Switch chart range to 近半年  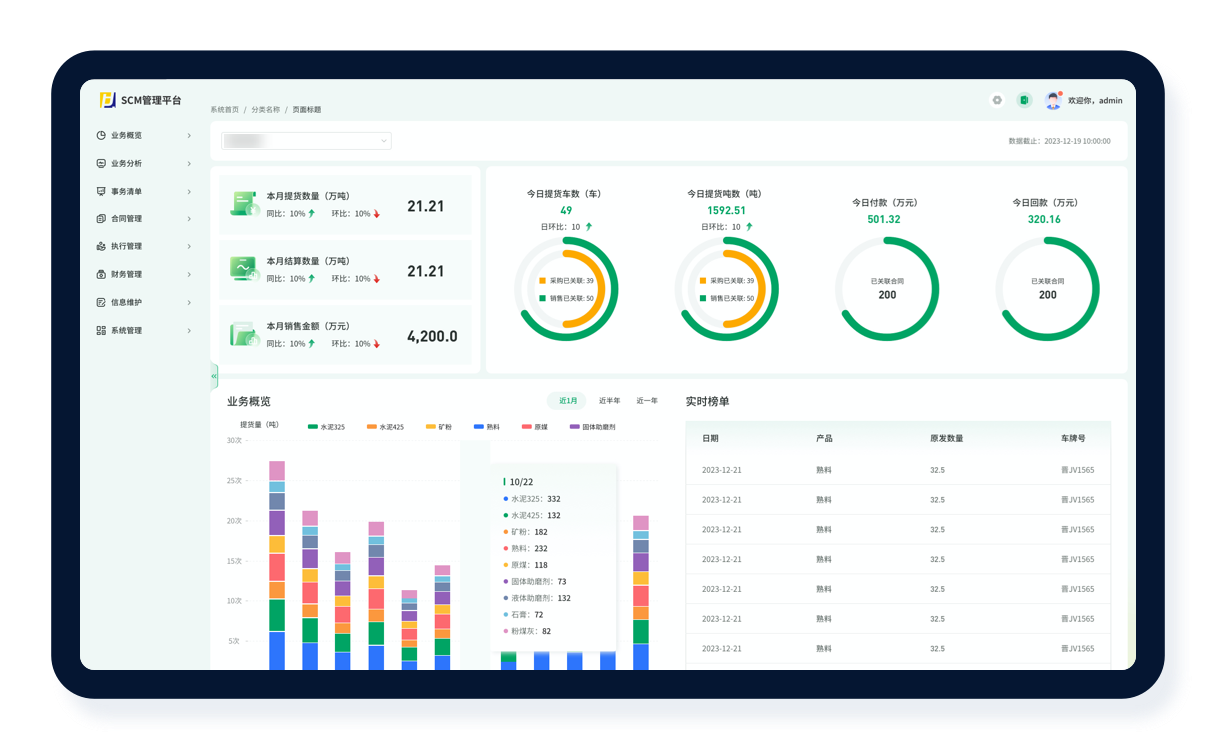pyautogui.click(x=609, y=401)
